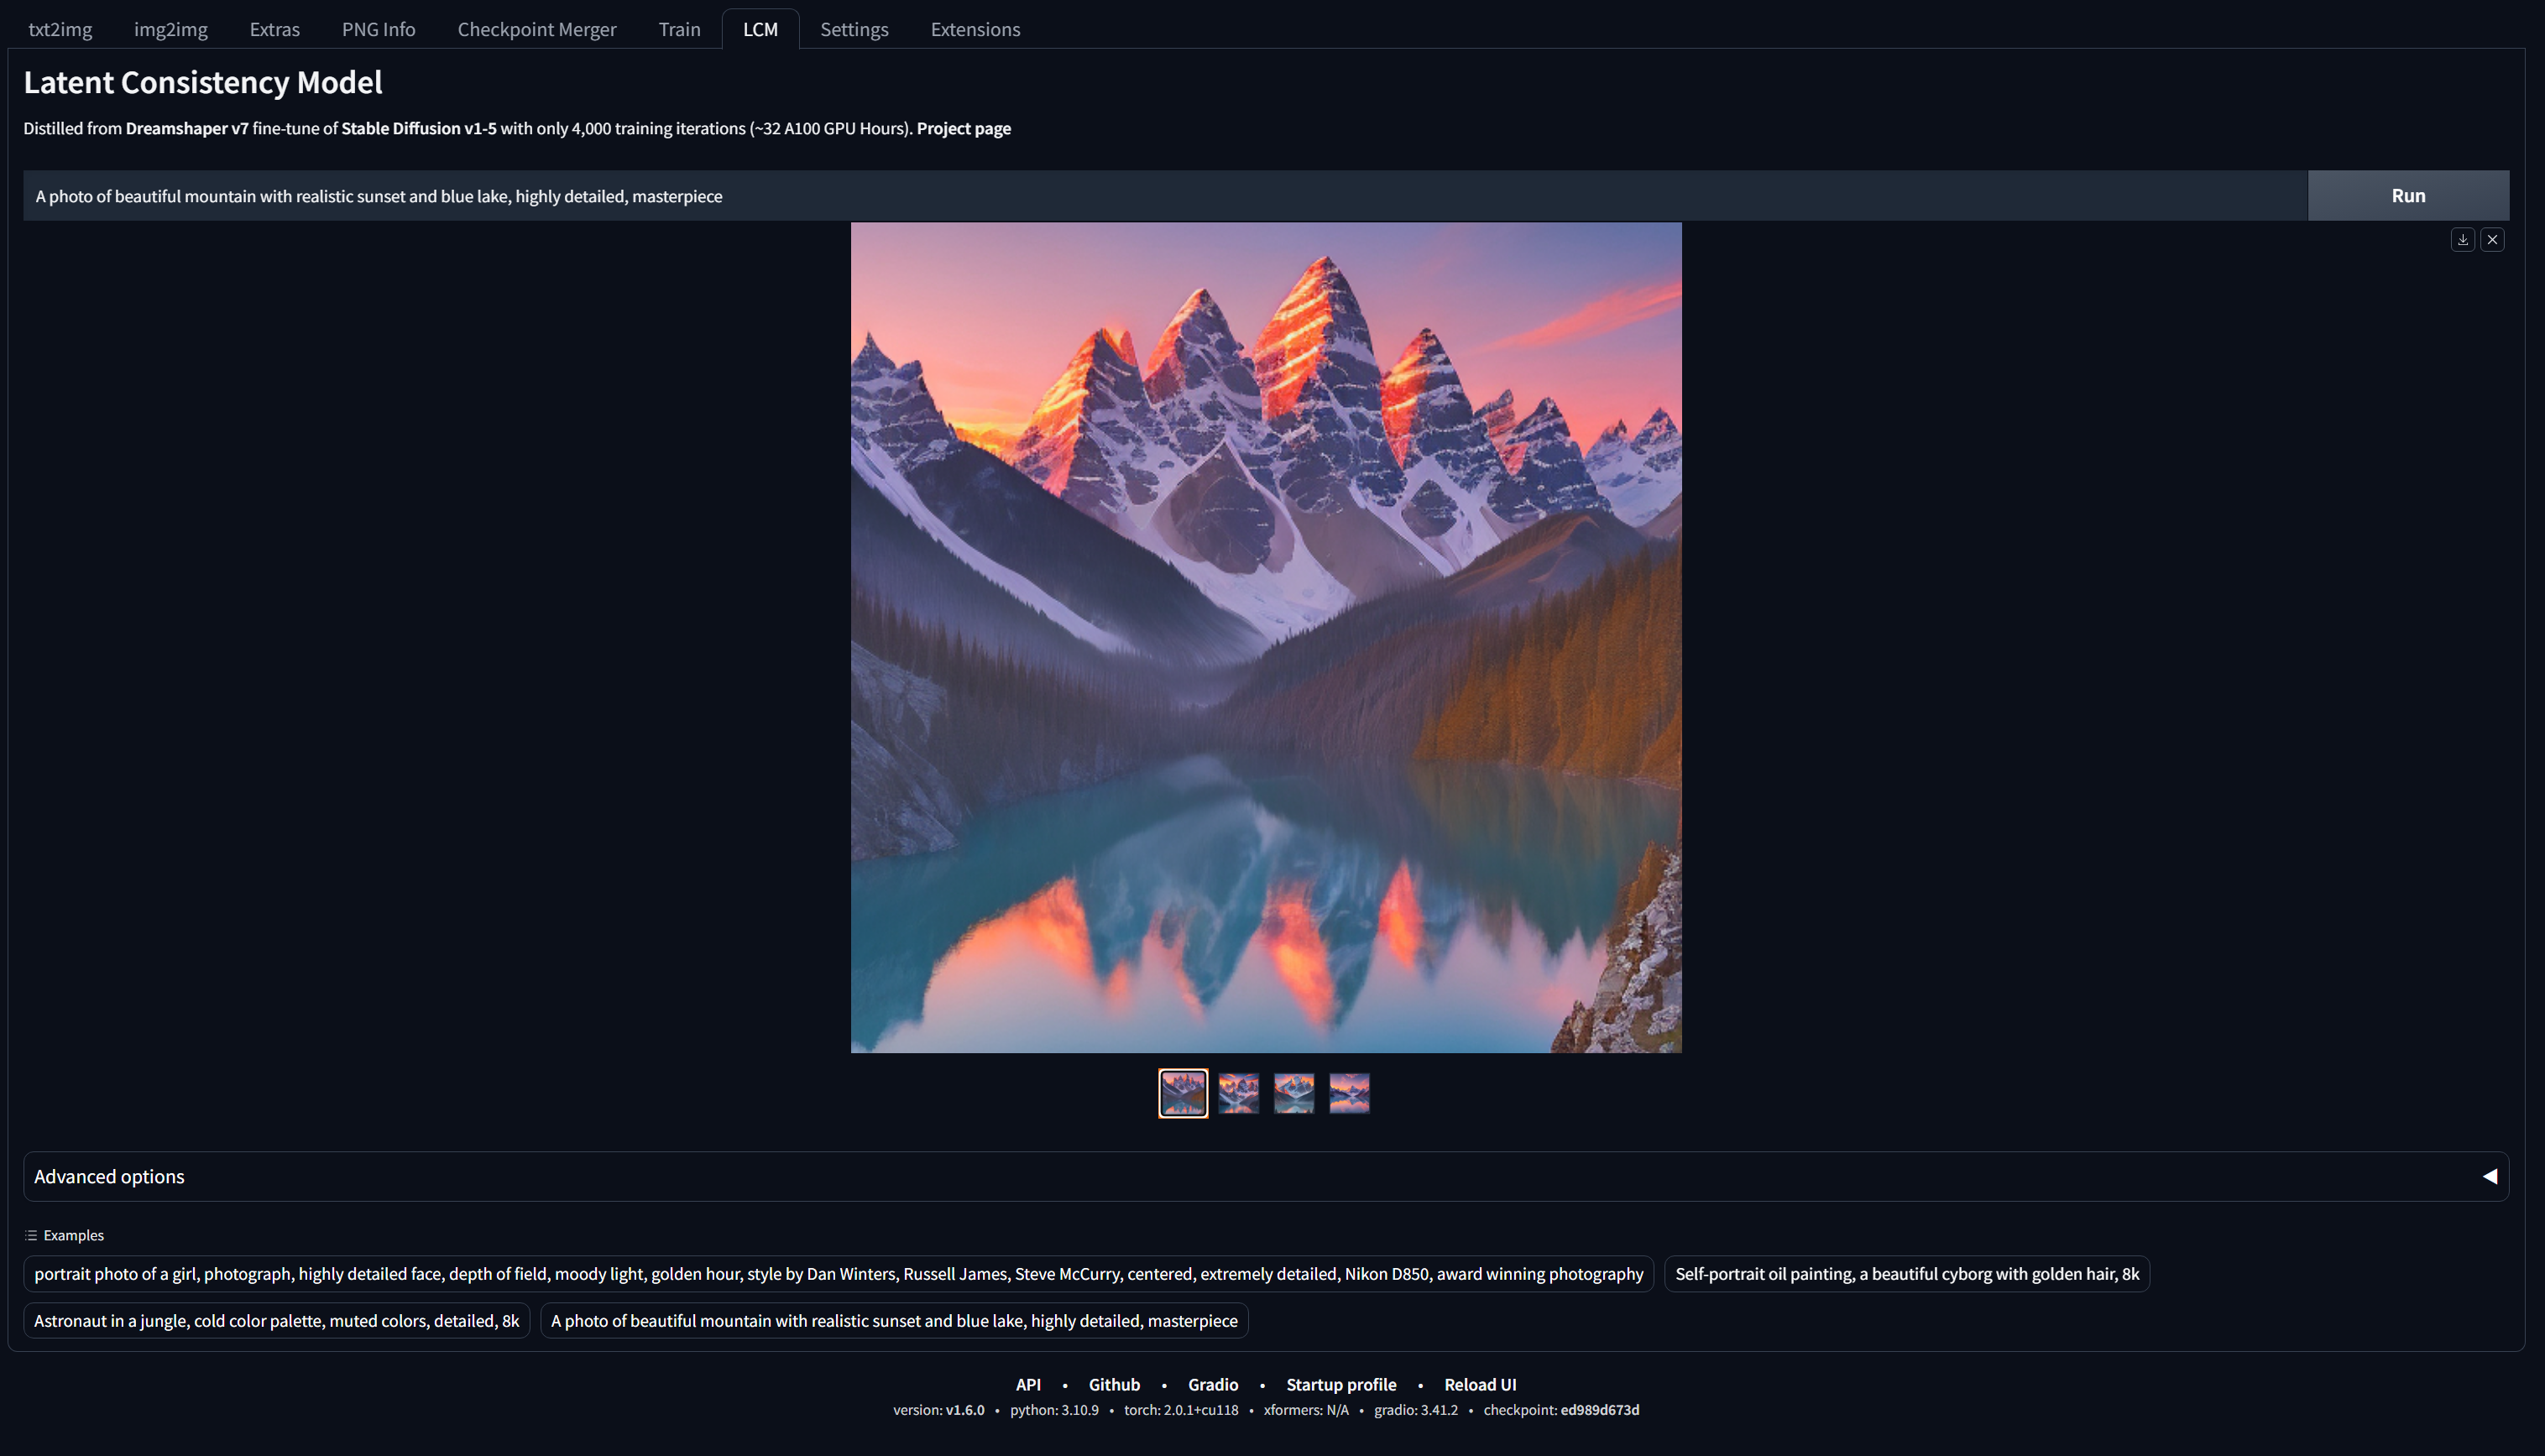Switch to the txt2img tab
Image resolution: width=2545 pixels, height=1456 pixels.
pyautogui.click(x=60, y=29)
